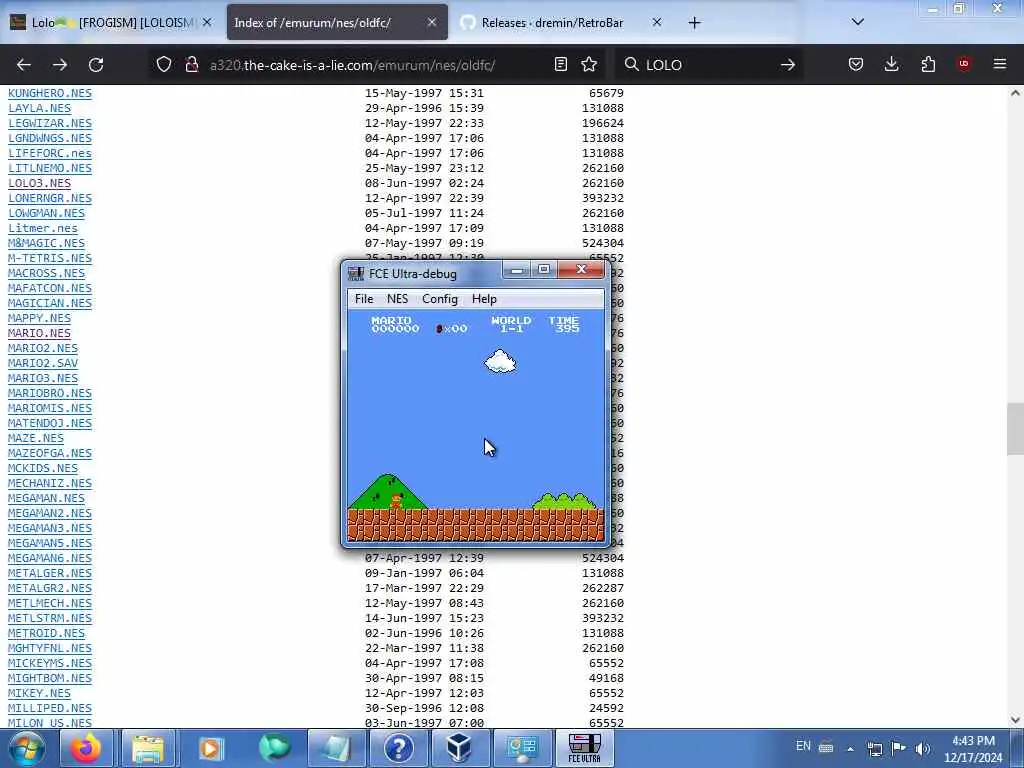1024x768 pixels.
Task: Open the Help menu in FCE Ultra
Action: click(484, 298)
